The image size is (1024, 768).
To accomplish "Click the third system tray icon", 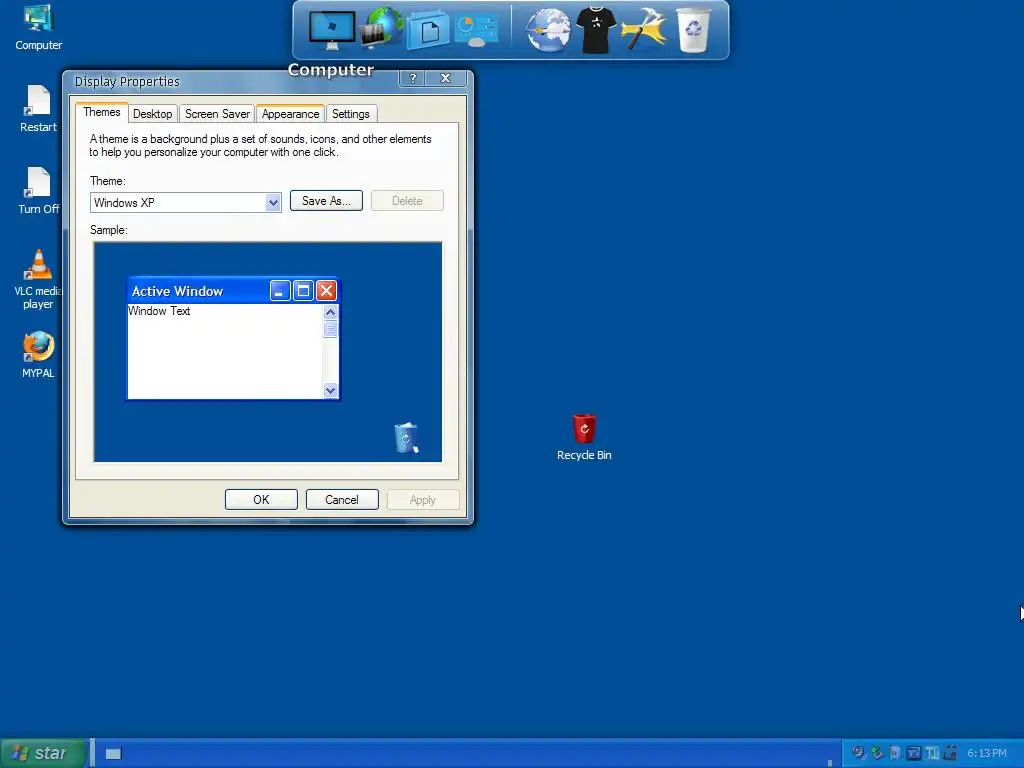I will (x=895, y=753).
